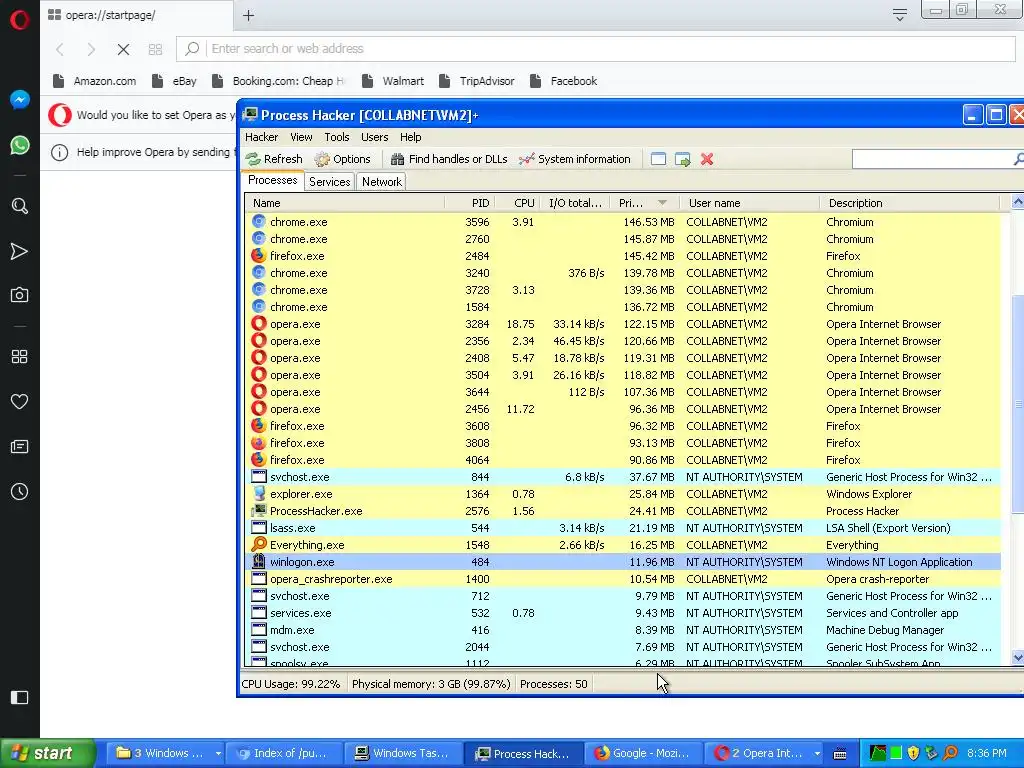
Task: Open the Tools menu
Action: click(x=336, y=137)
